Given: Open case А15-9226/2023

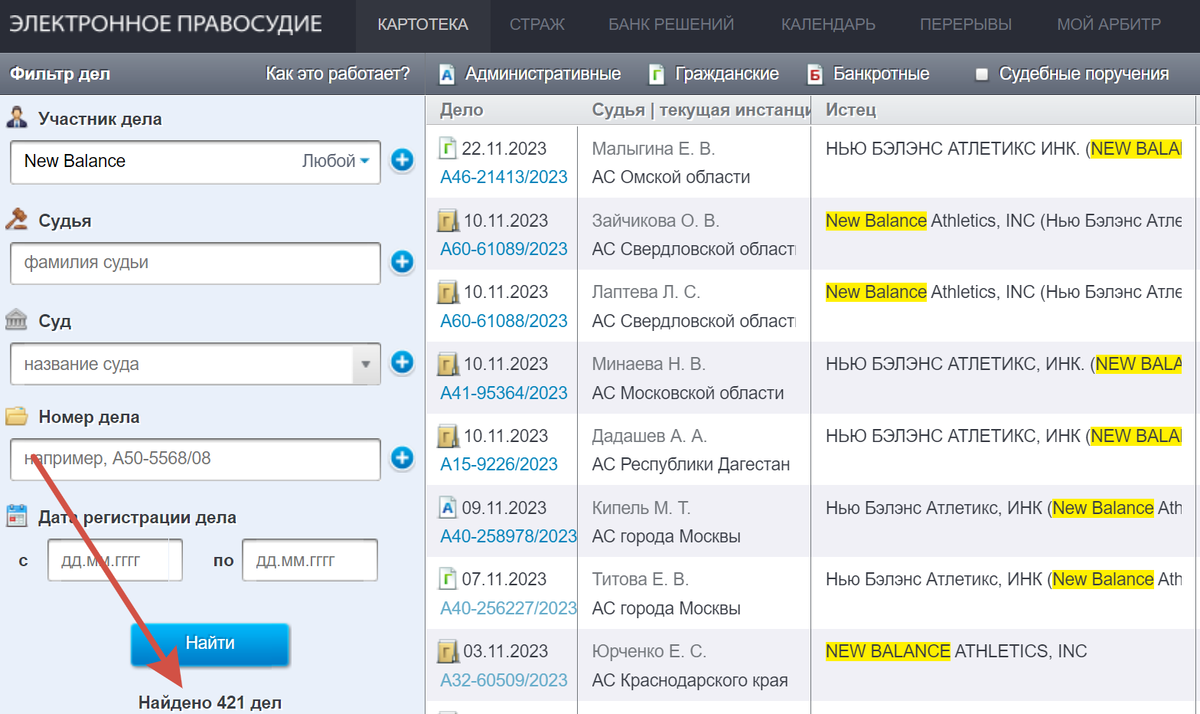Looking at the screenshot, I should 499,465.
